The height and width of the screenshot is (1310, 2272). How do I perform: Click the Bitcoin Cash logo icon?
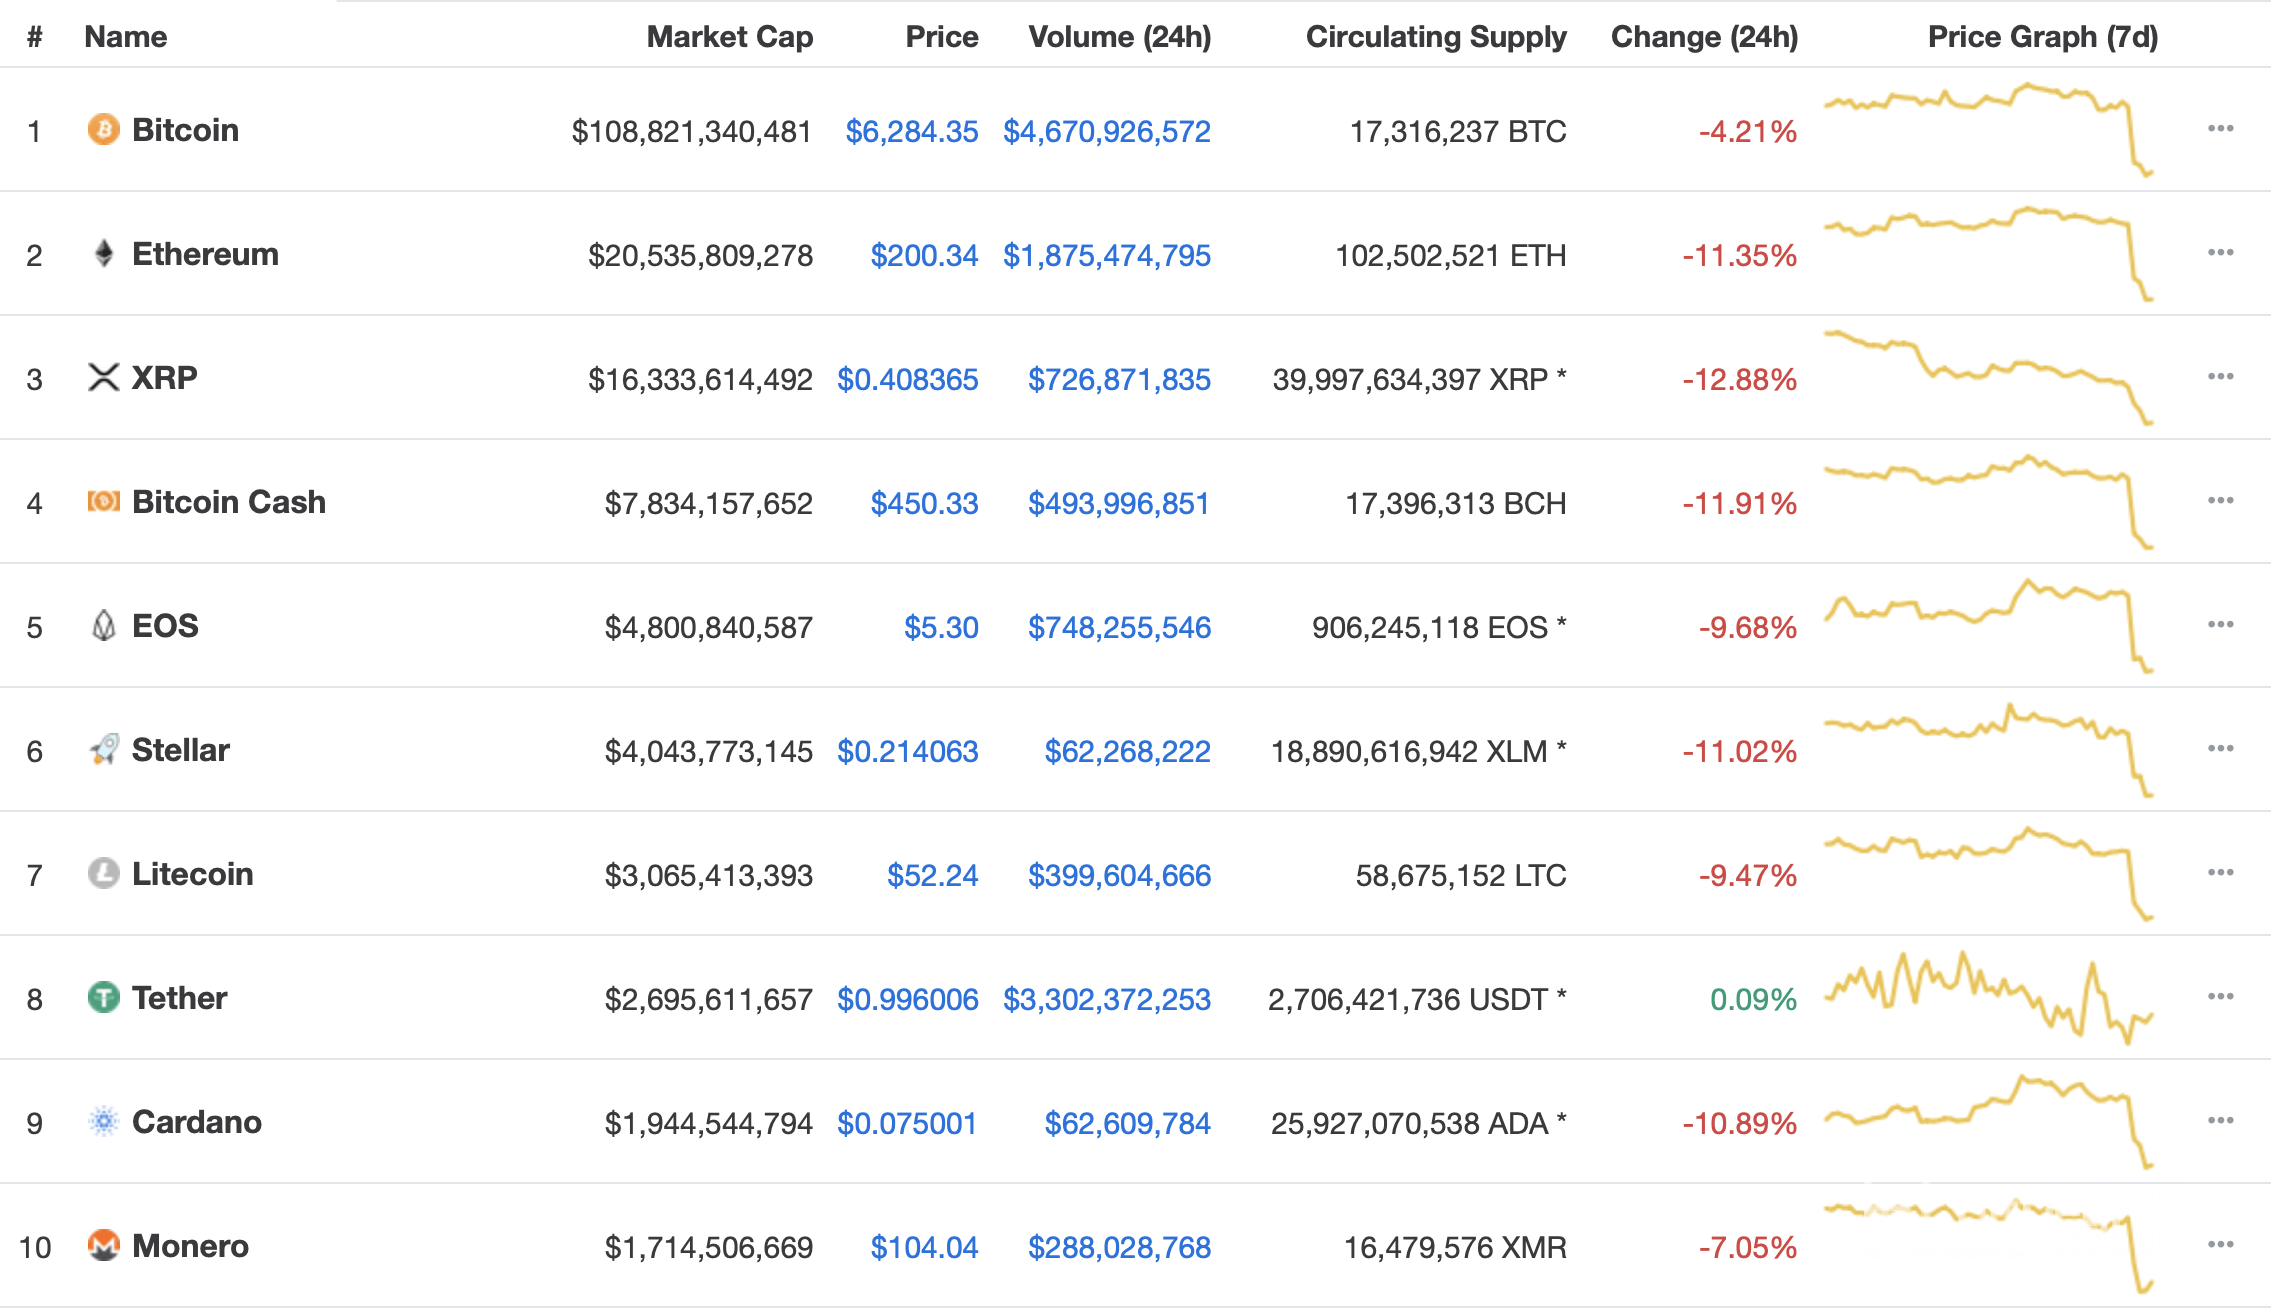coord(103,501)
